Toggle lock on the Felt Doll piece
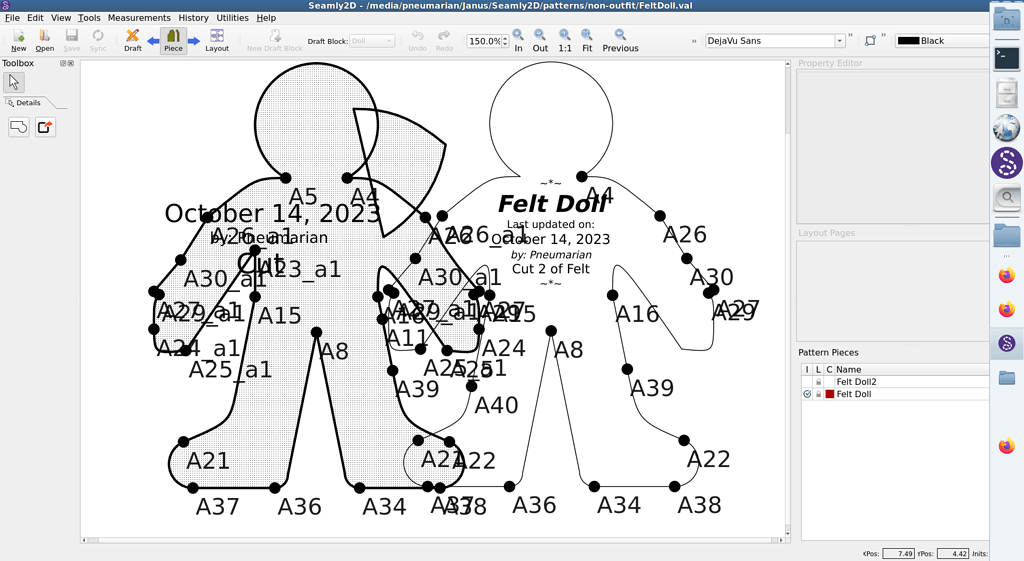Viewport: 1024px width, 561px height. coord(818,394)
